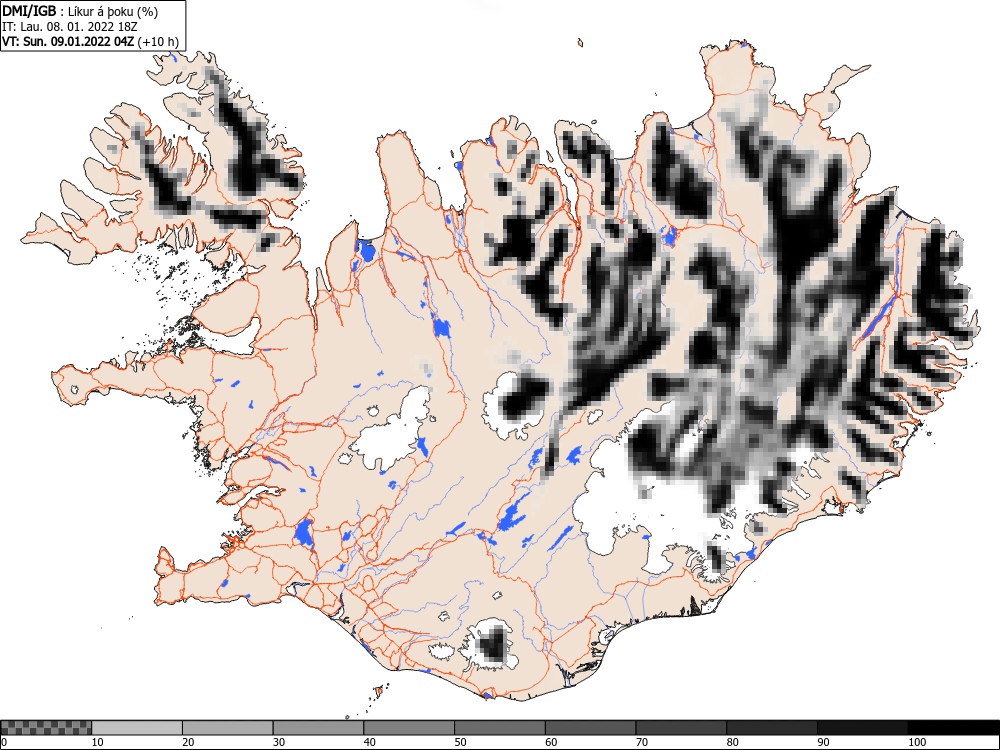Viewport: 1000px width, 750px height.
Task: Click the legend label '60'
Action: pyautogui.click(x=551, y=742)
